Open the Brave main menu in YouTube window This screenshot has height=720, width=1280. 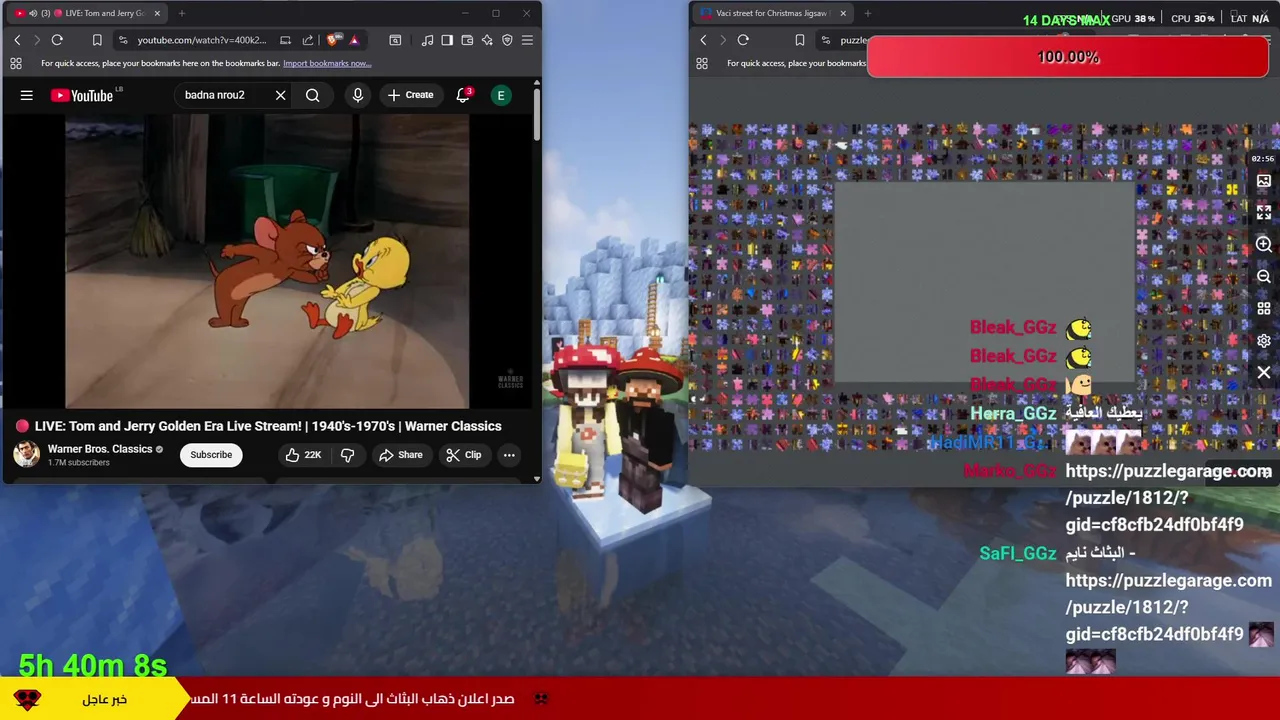coord(527,40)
